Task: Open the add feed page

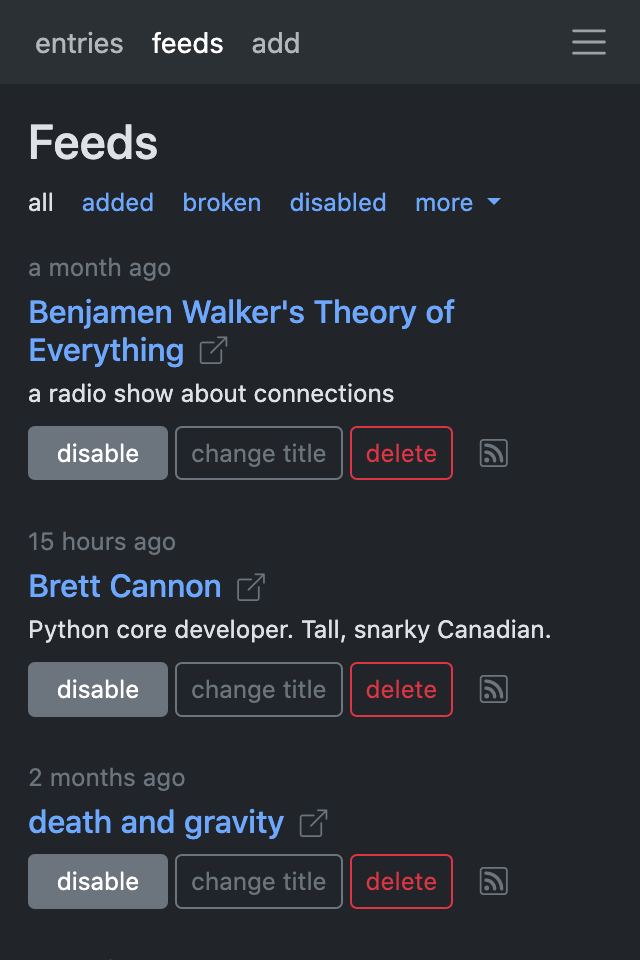Action: pyautogui.click(x=275, y=43)
